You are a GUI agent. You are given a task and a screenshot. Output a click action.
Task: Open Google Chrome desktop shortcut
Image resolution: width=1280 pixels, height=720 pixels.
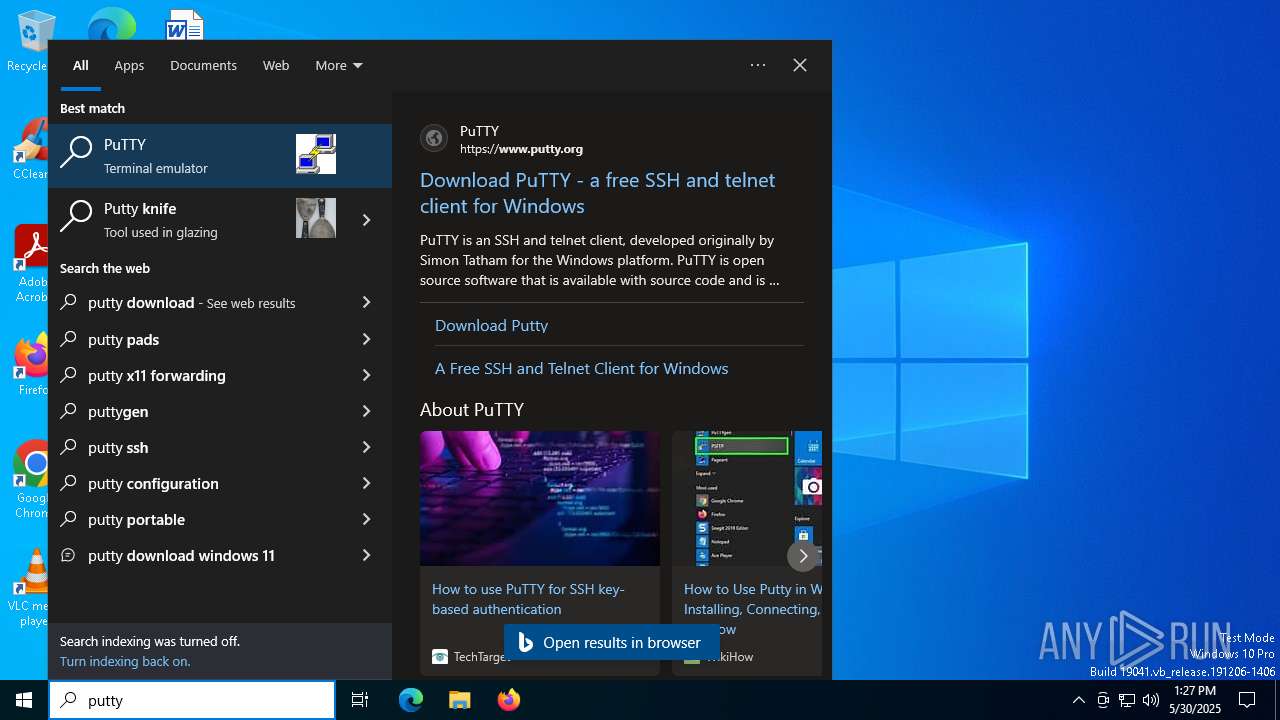tap(31, 480)
